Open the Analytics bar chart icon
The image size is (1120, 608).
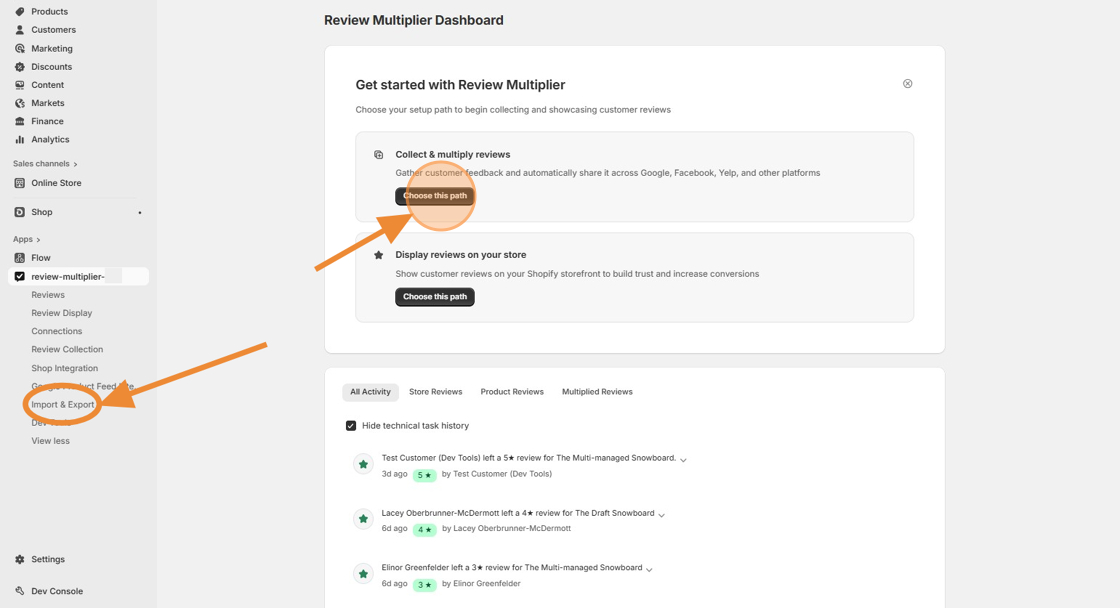(19, 139)
